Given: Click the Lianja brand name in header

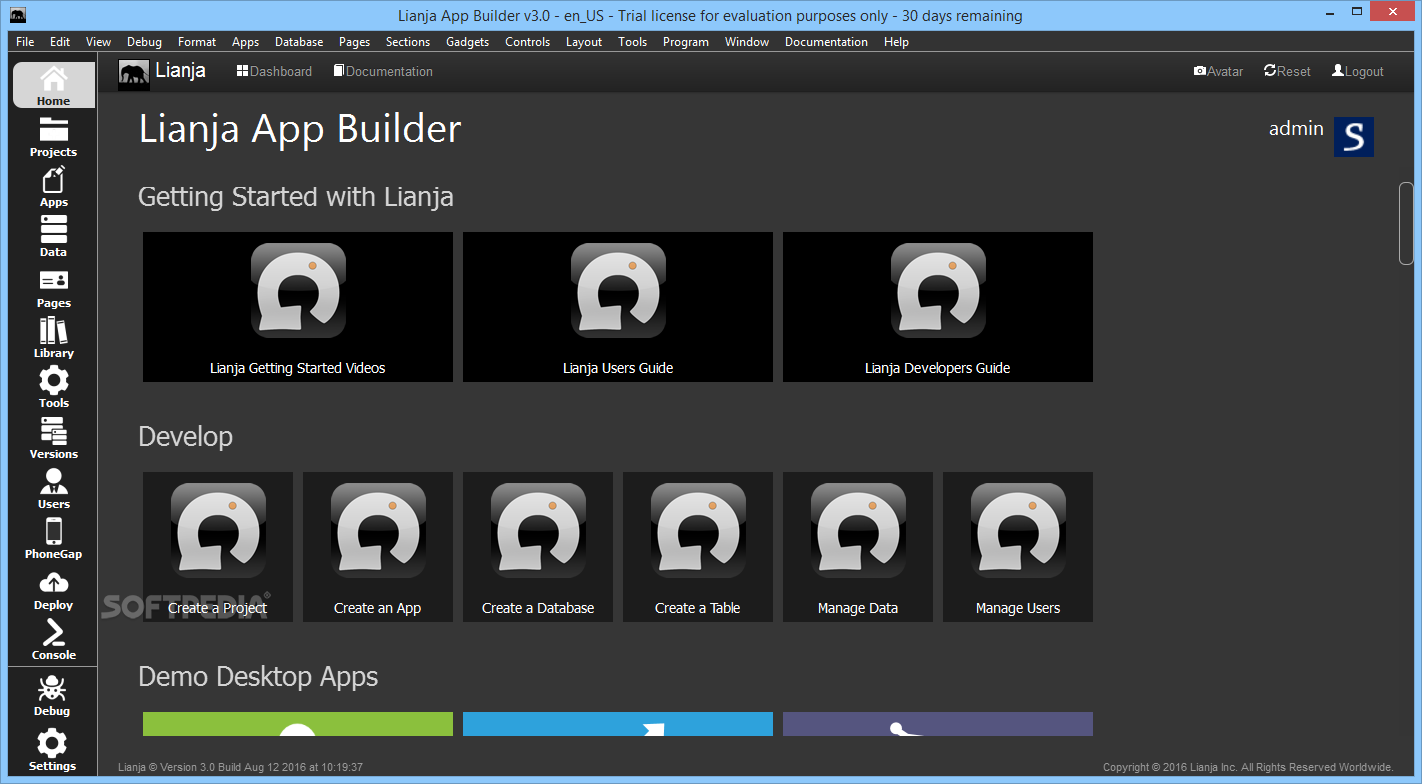Looking at the screenshot, I should 181,71.
